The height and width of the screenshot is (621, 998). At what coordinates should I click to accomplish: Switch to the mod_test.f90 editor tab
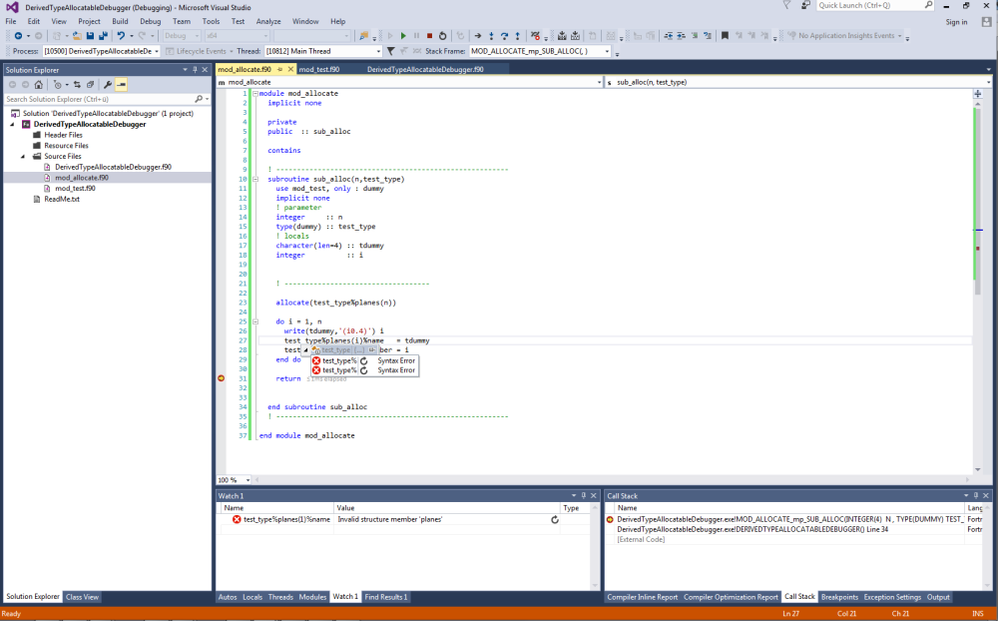coord(319,70)
